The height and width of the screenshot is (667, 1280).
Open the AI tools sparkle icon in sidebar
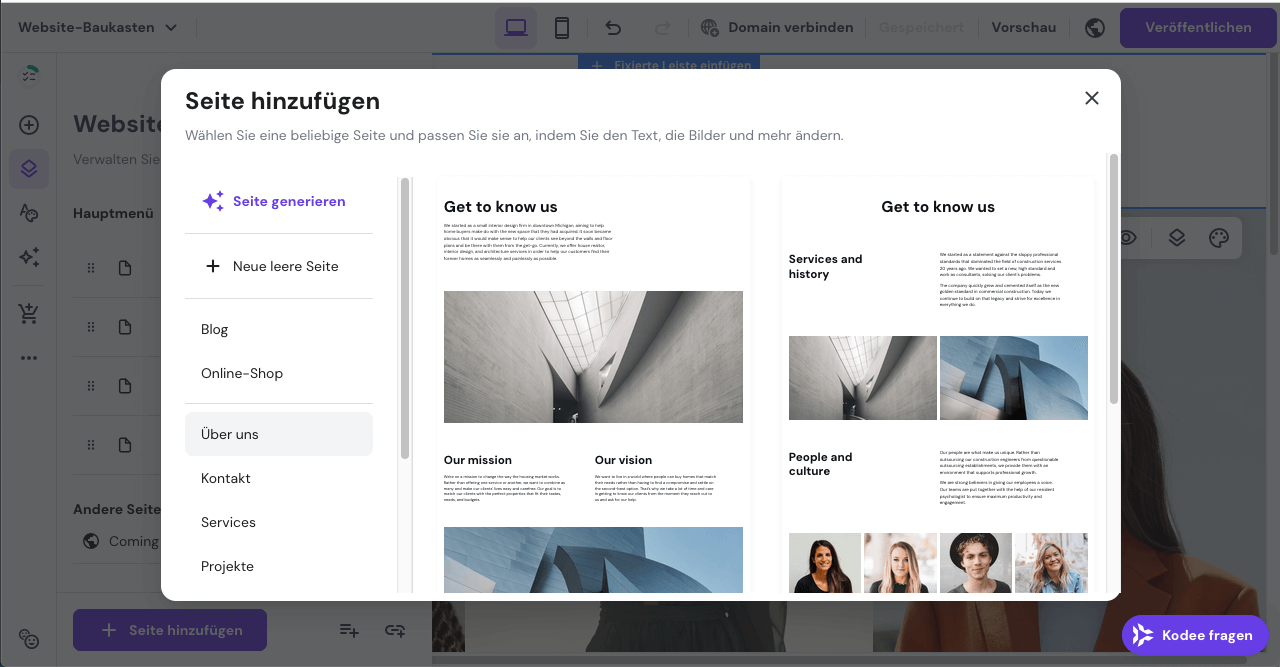(29, 257)
